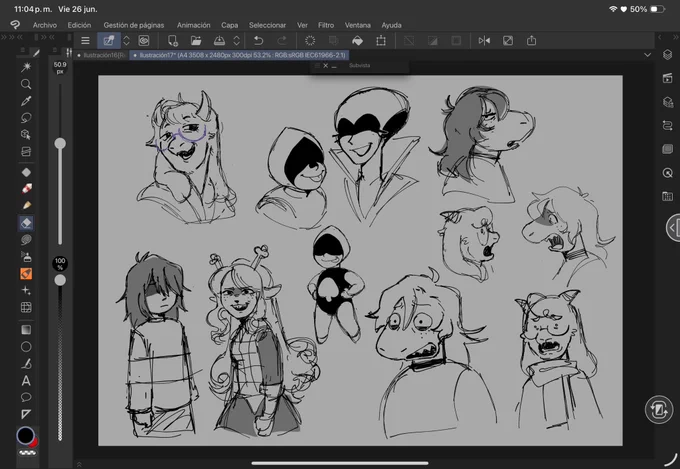Select the Blend smudge tool
The width and height of the screenshot is (680, 469).
coord(26,239)
